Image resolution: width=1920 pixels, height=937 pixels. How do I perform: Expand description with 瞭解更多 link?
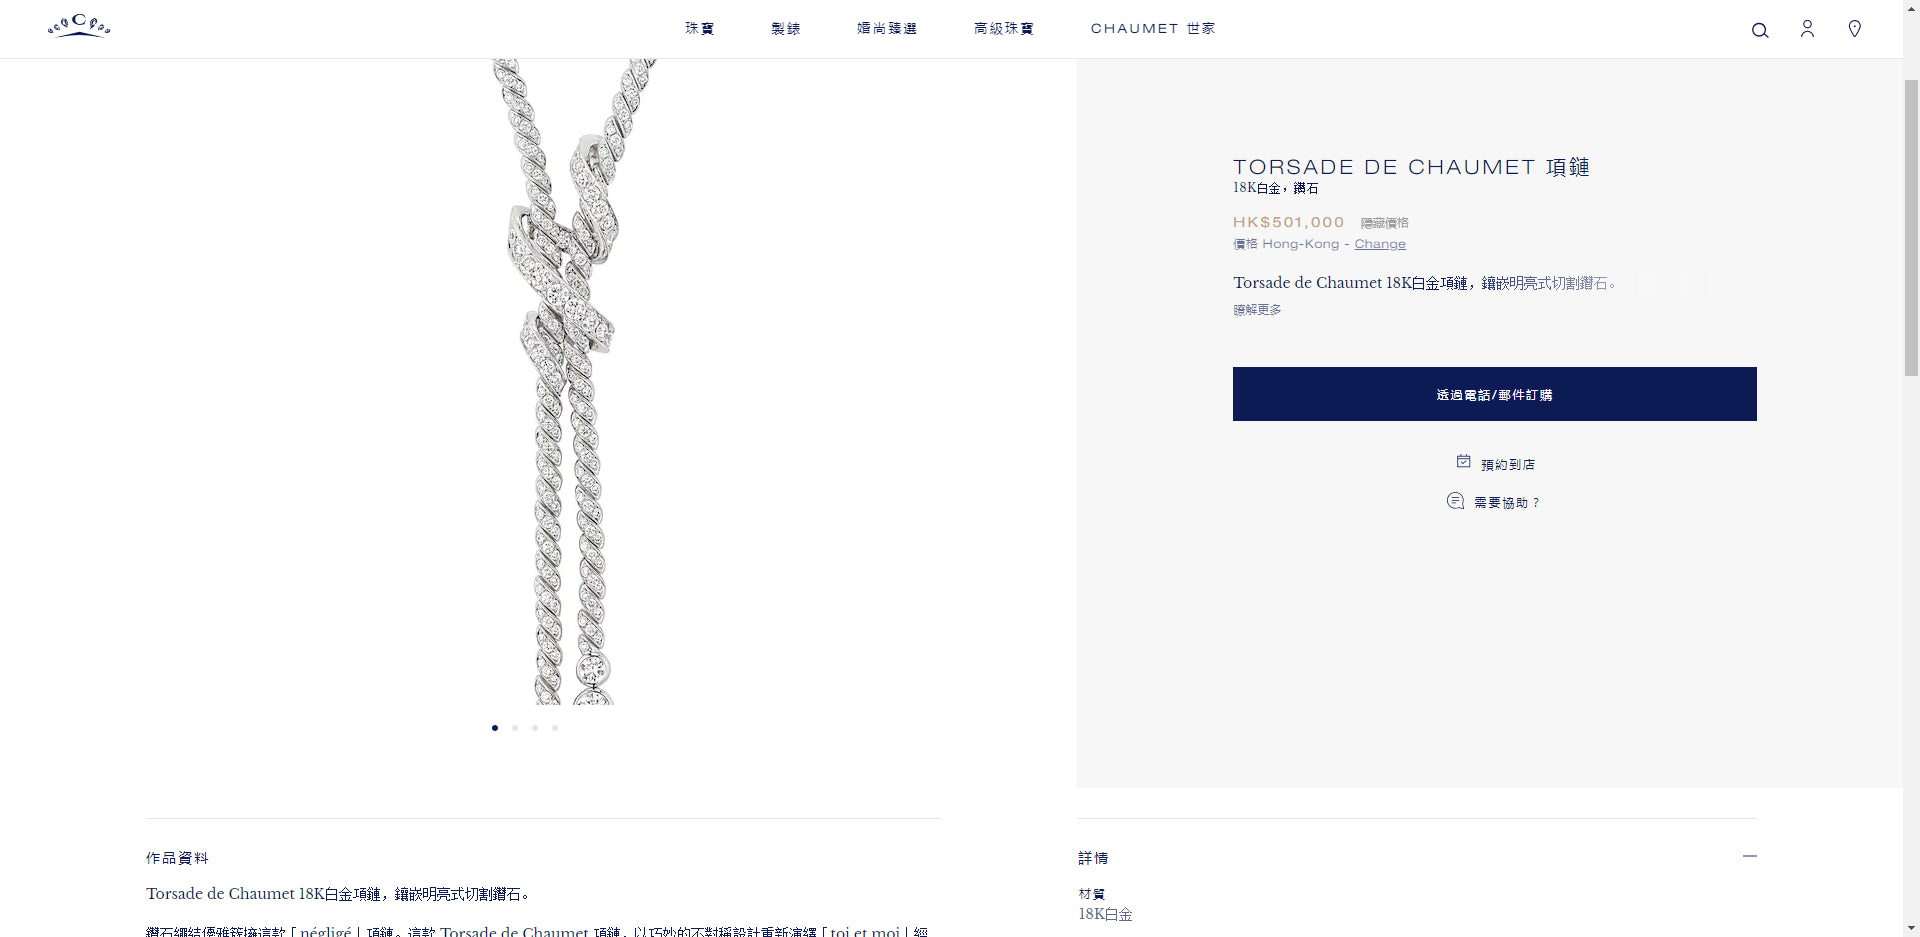pyautogui.click(x=1257, y=310)
